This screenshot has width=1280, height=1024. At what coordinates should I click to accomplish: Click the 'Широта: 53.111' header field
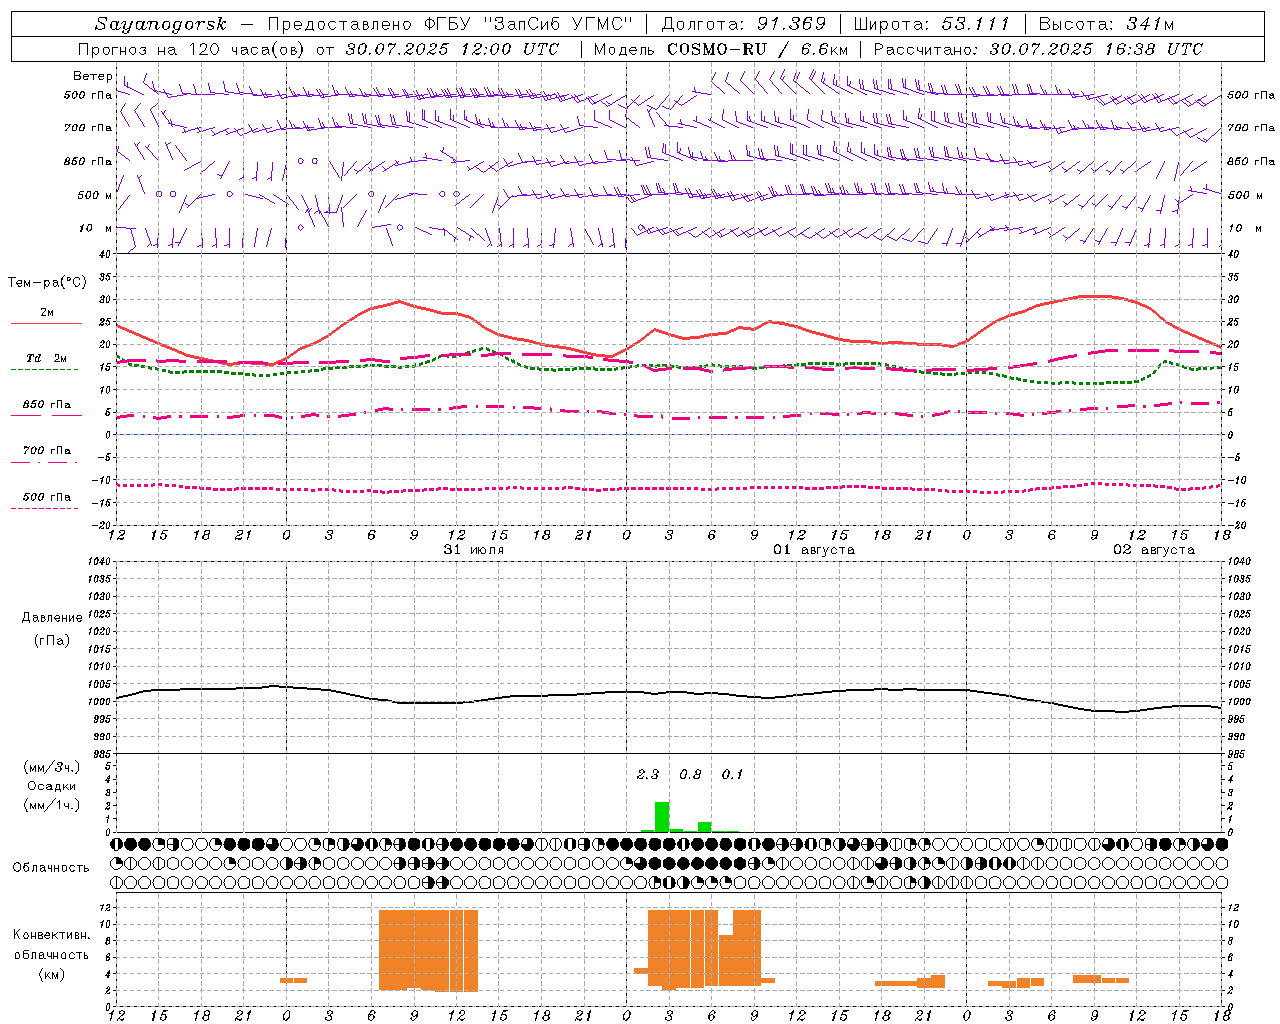(931, 24)
